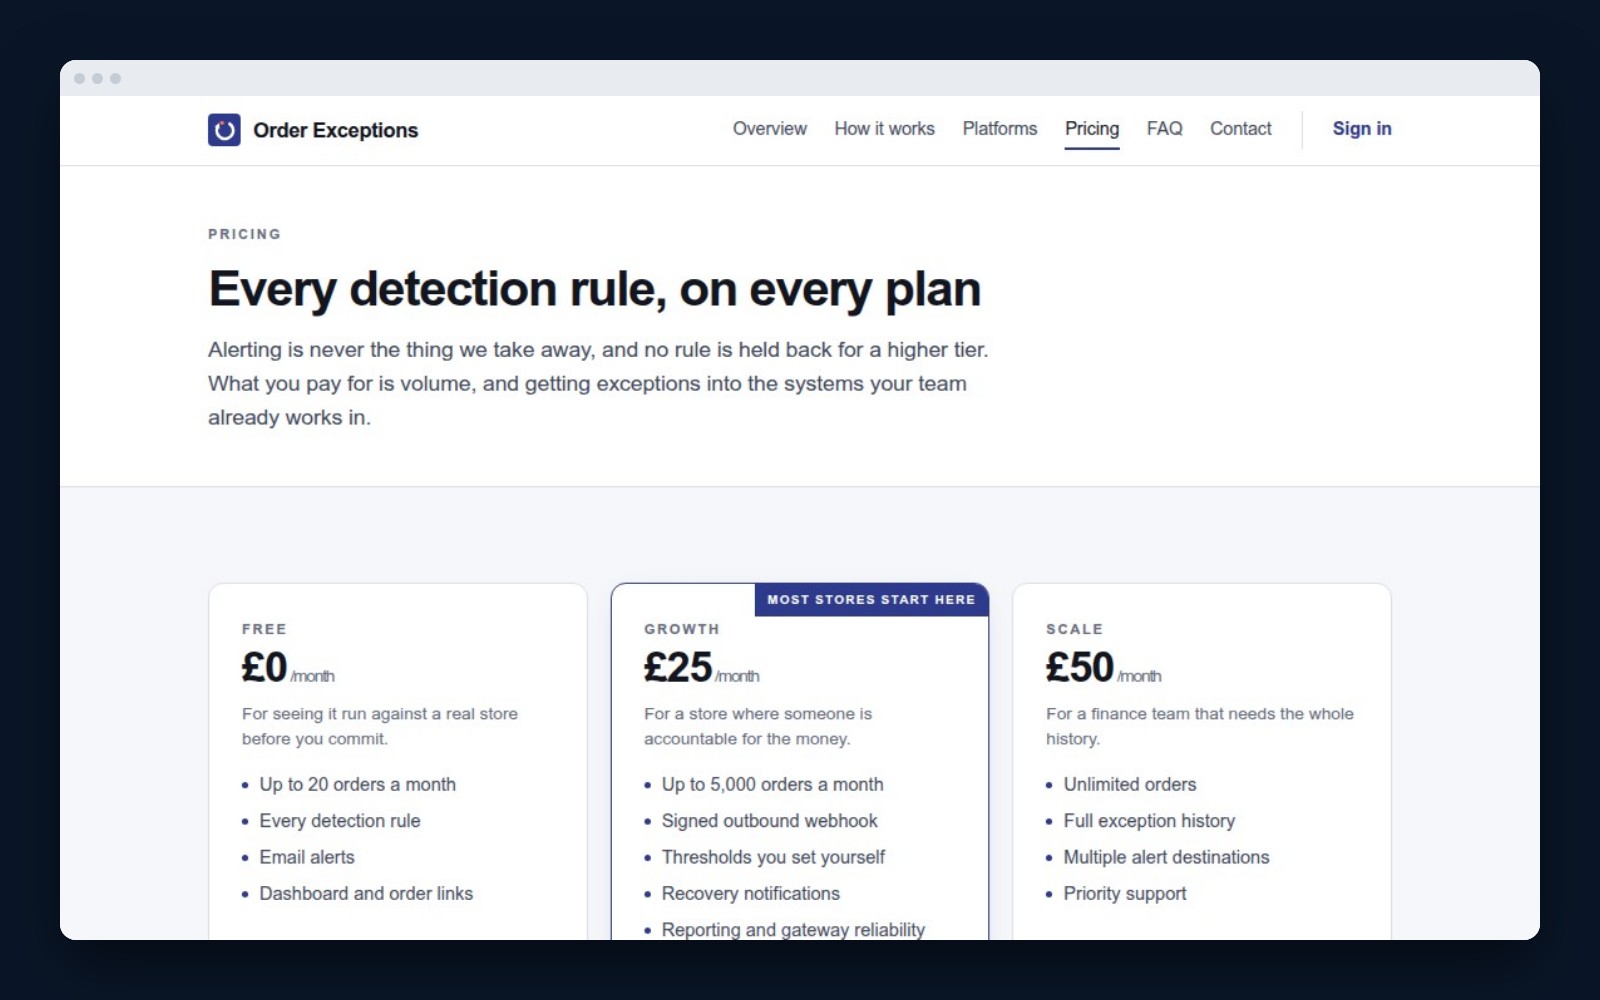
Task: Open the Contact nav item
Action: point(1240,128)
